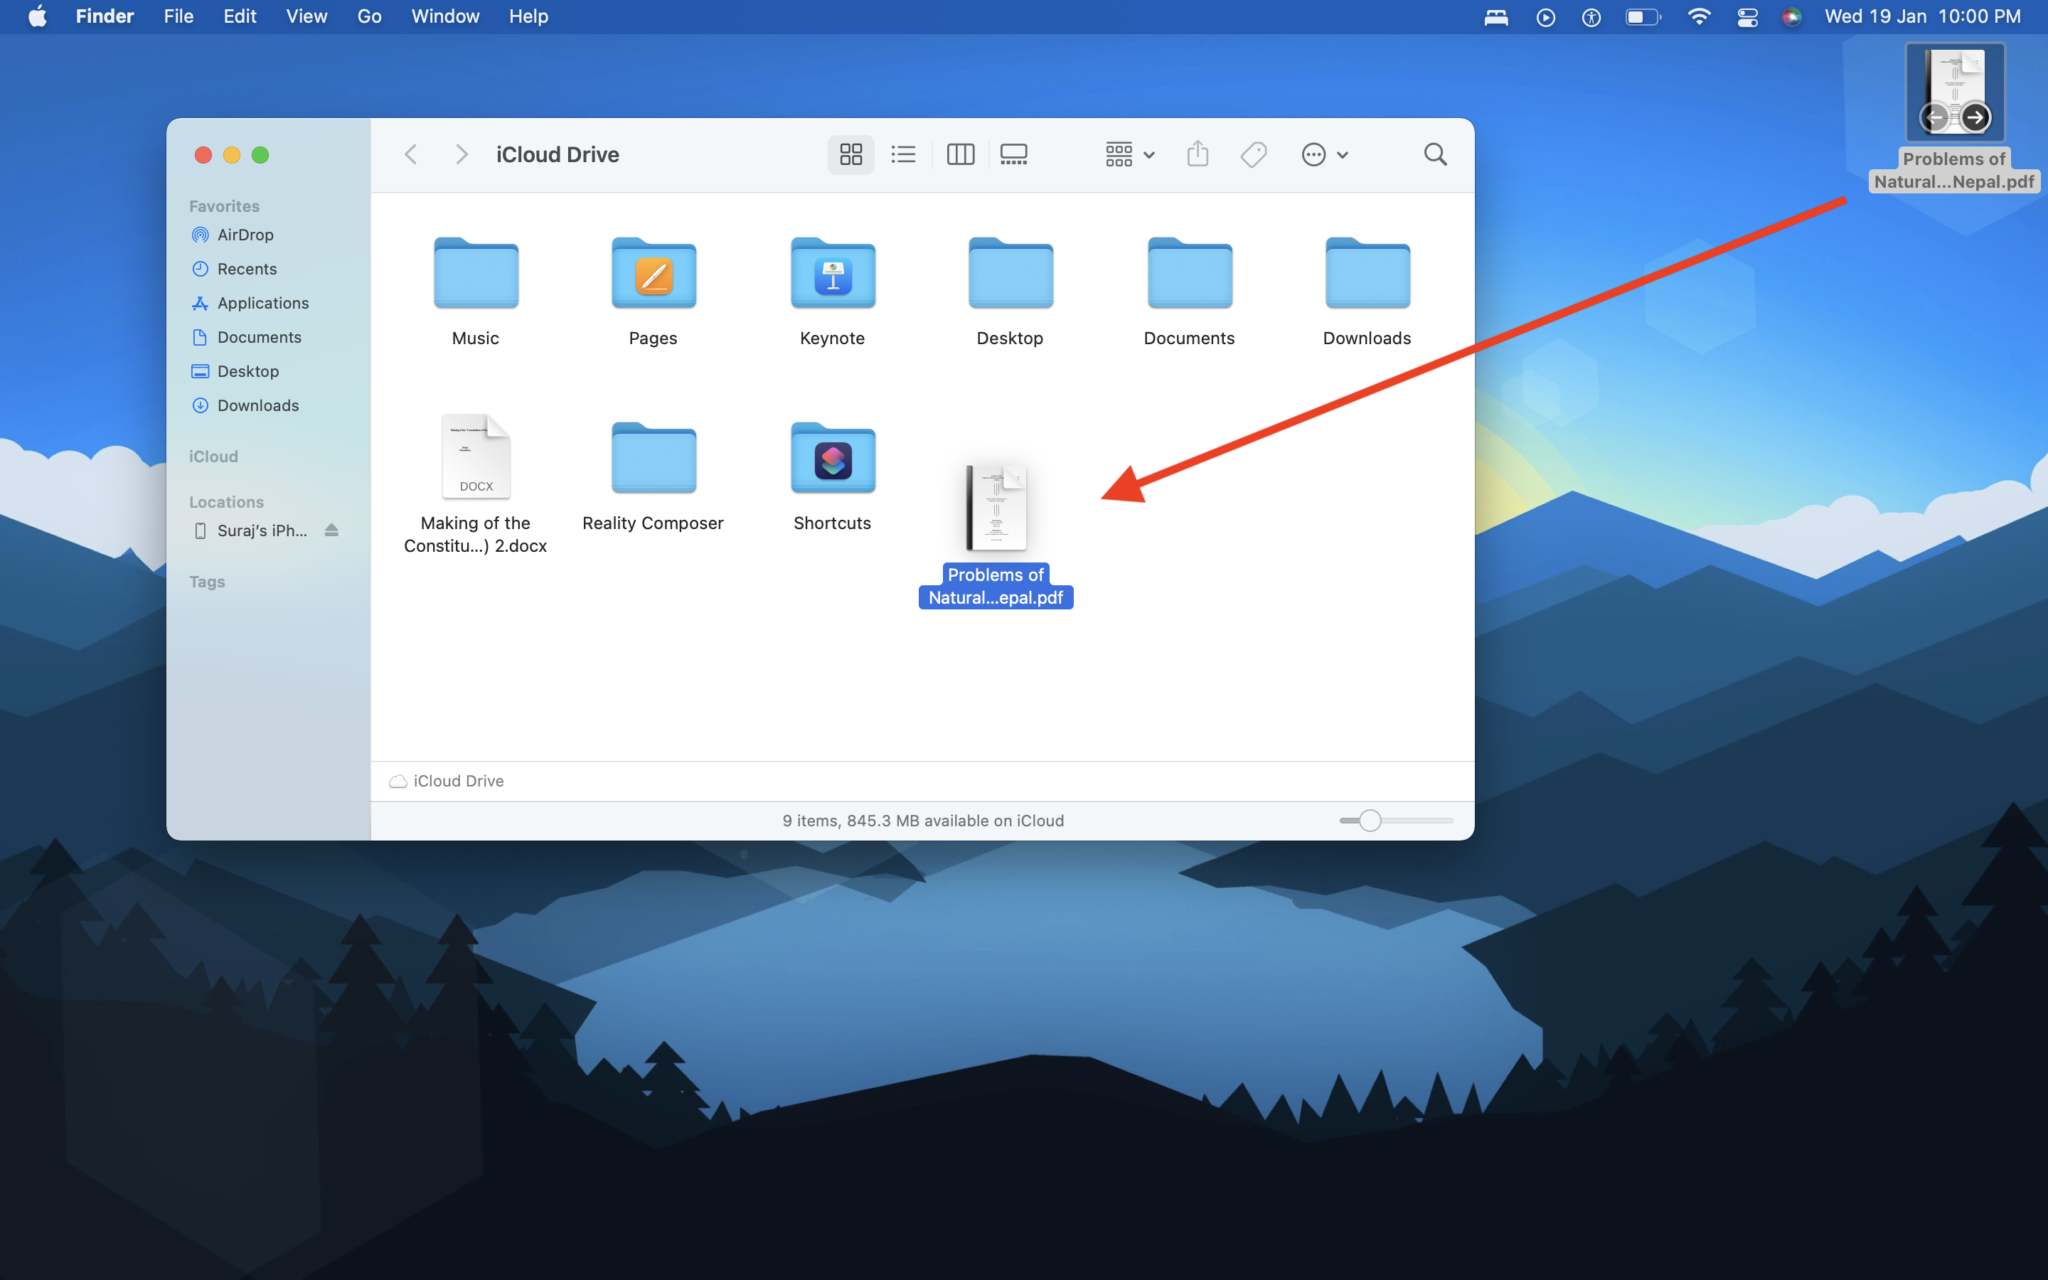The image size is (2048, 1280).
Task: Open the Go menu in the menu bar
Action: [369, 16]
